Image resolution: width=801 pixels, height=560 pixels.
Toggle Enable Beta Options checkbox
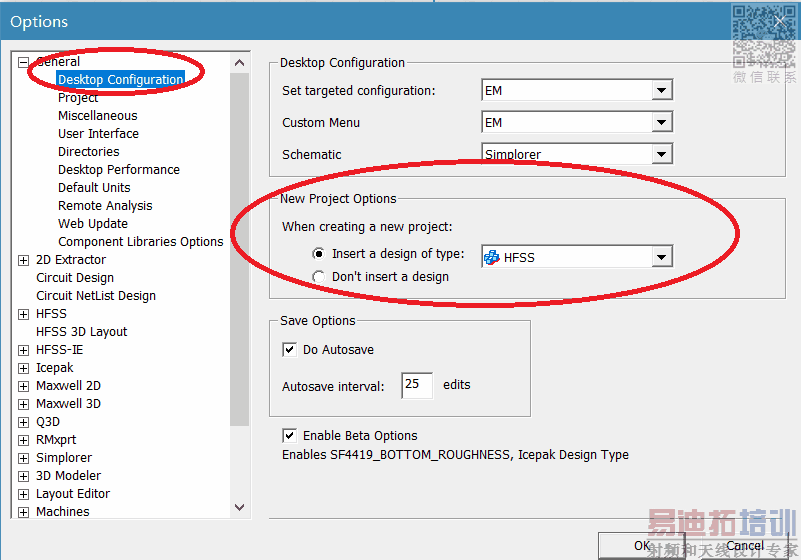(289, 435)
